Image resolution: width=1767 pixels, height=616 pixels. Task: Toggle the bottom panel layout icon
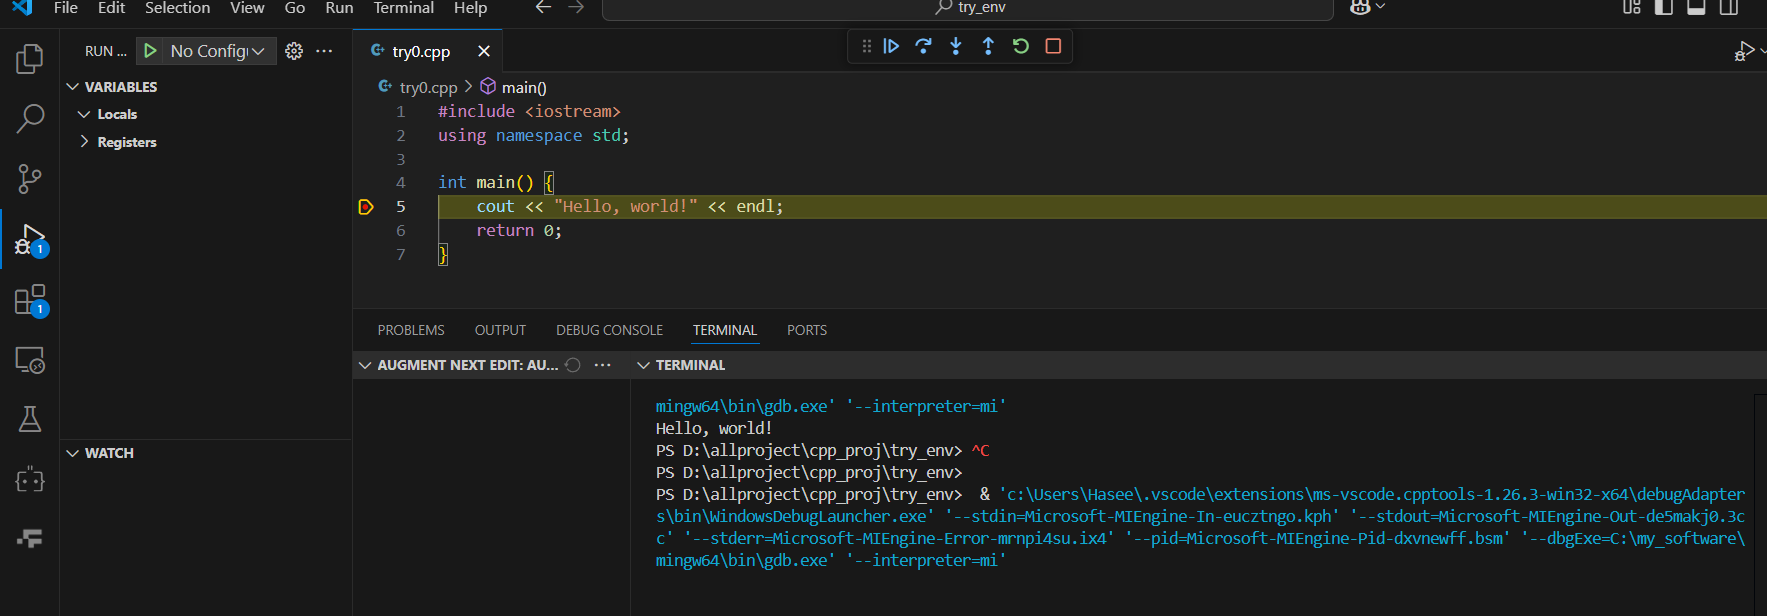pos(1696,7)
